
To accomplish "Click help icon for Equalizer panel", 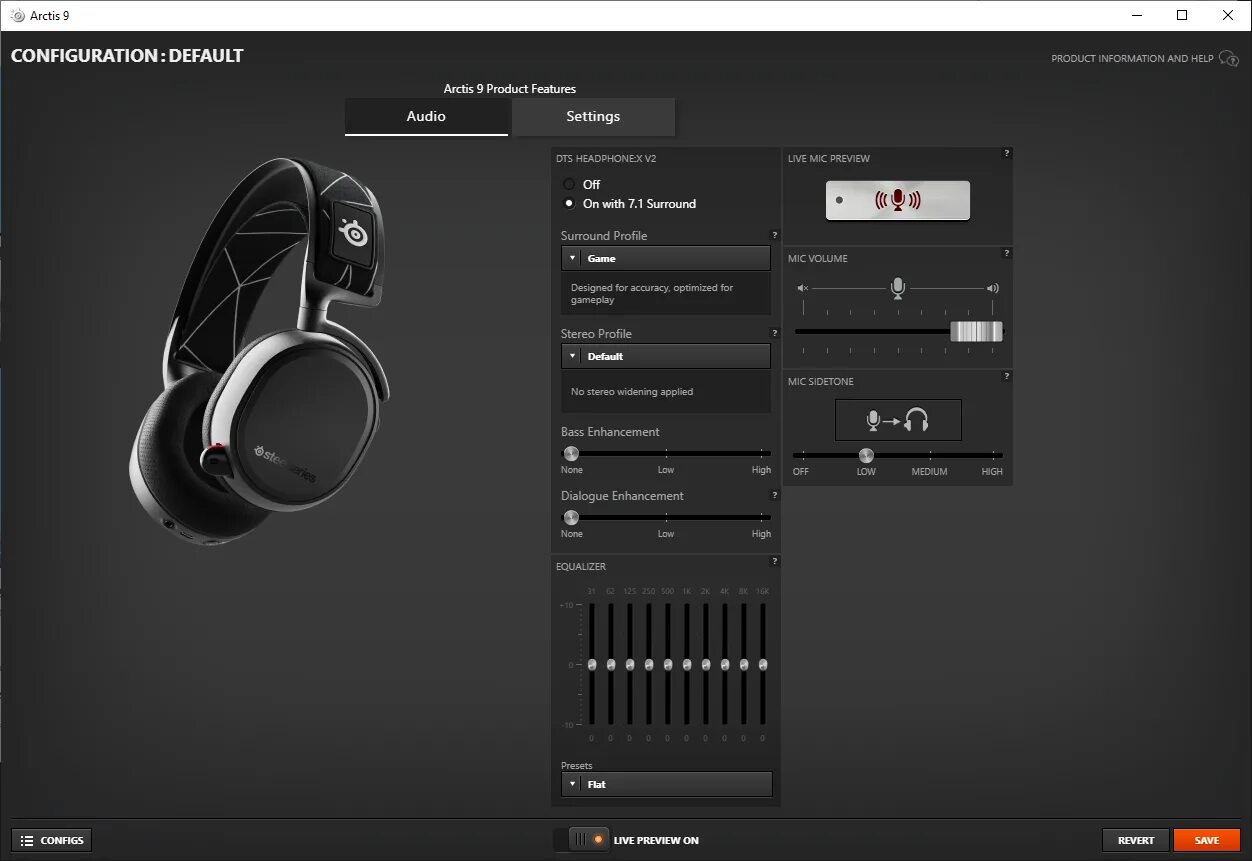I will click(774, 561).
